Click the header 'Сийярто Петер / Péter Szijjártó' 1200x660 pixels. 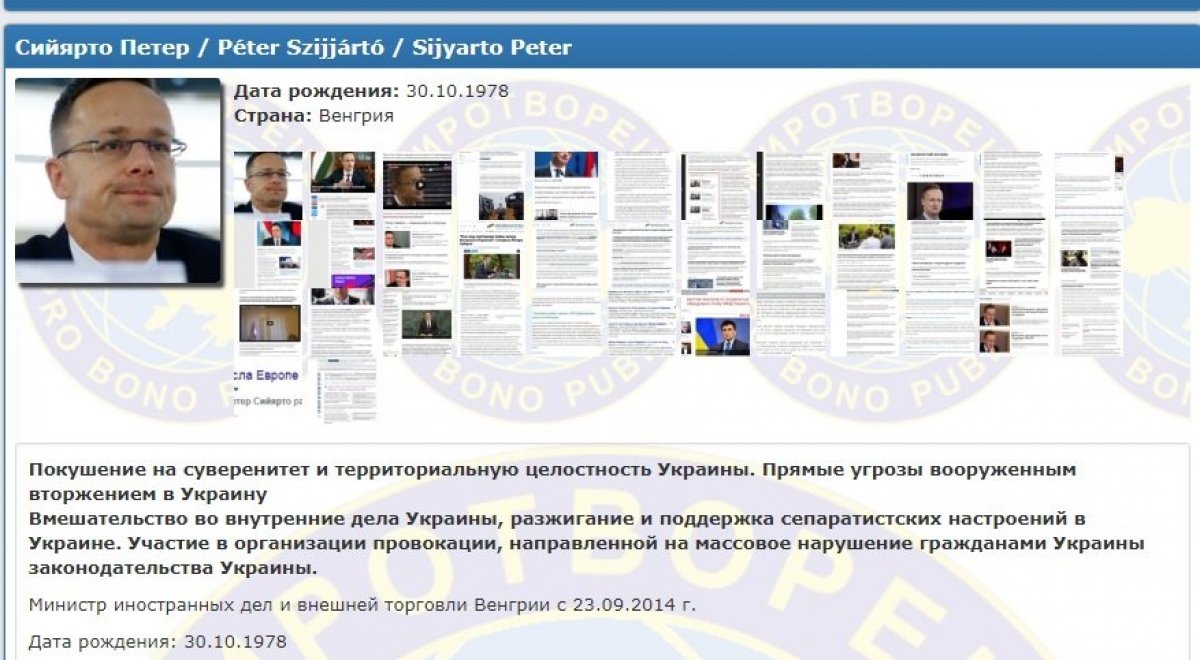[x=293, y=47]
